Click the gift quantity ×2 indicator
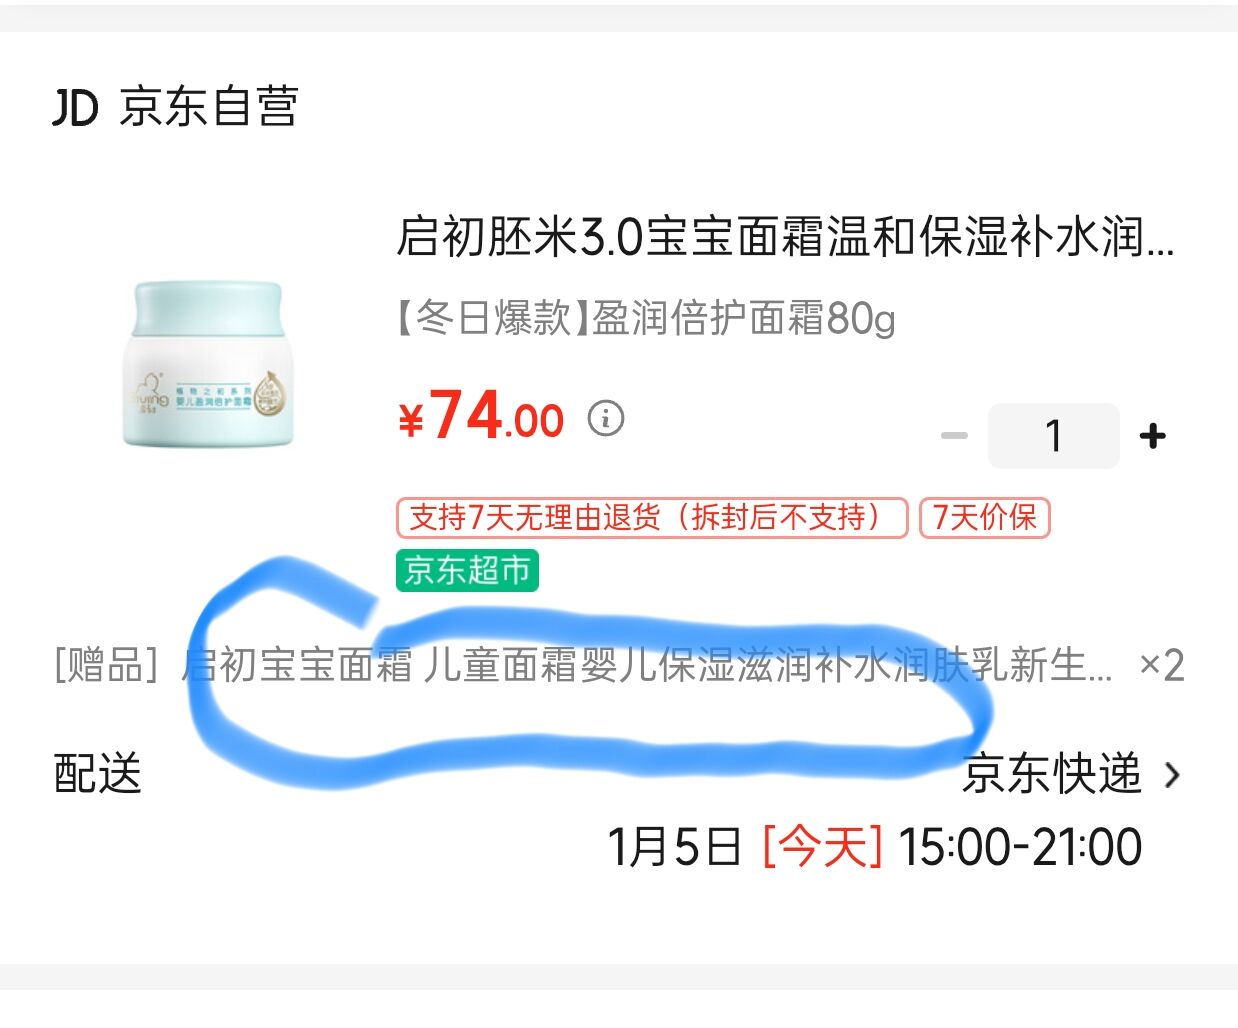Image resolution: width=1238 pixels, height=1028 pixels. (1161, 665)
